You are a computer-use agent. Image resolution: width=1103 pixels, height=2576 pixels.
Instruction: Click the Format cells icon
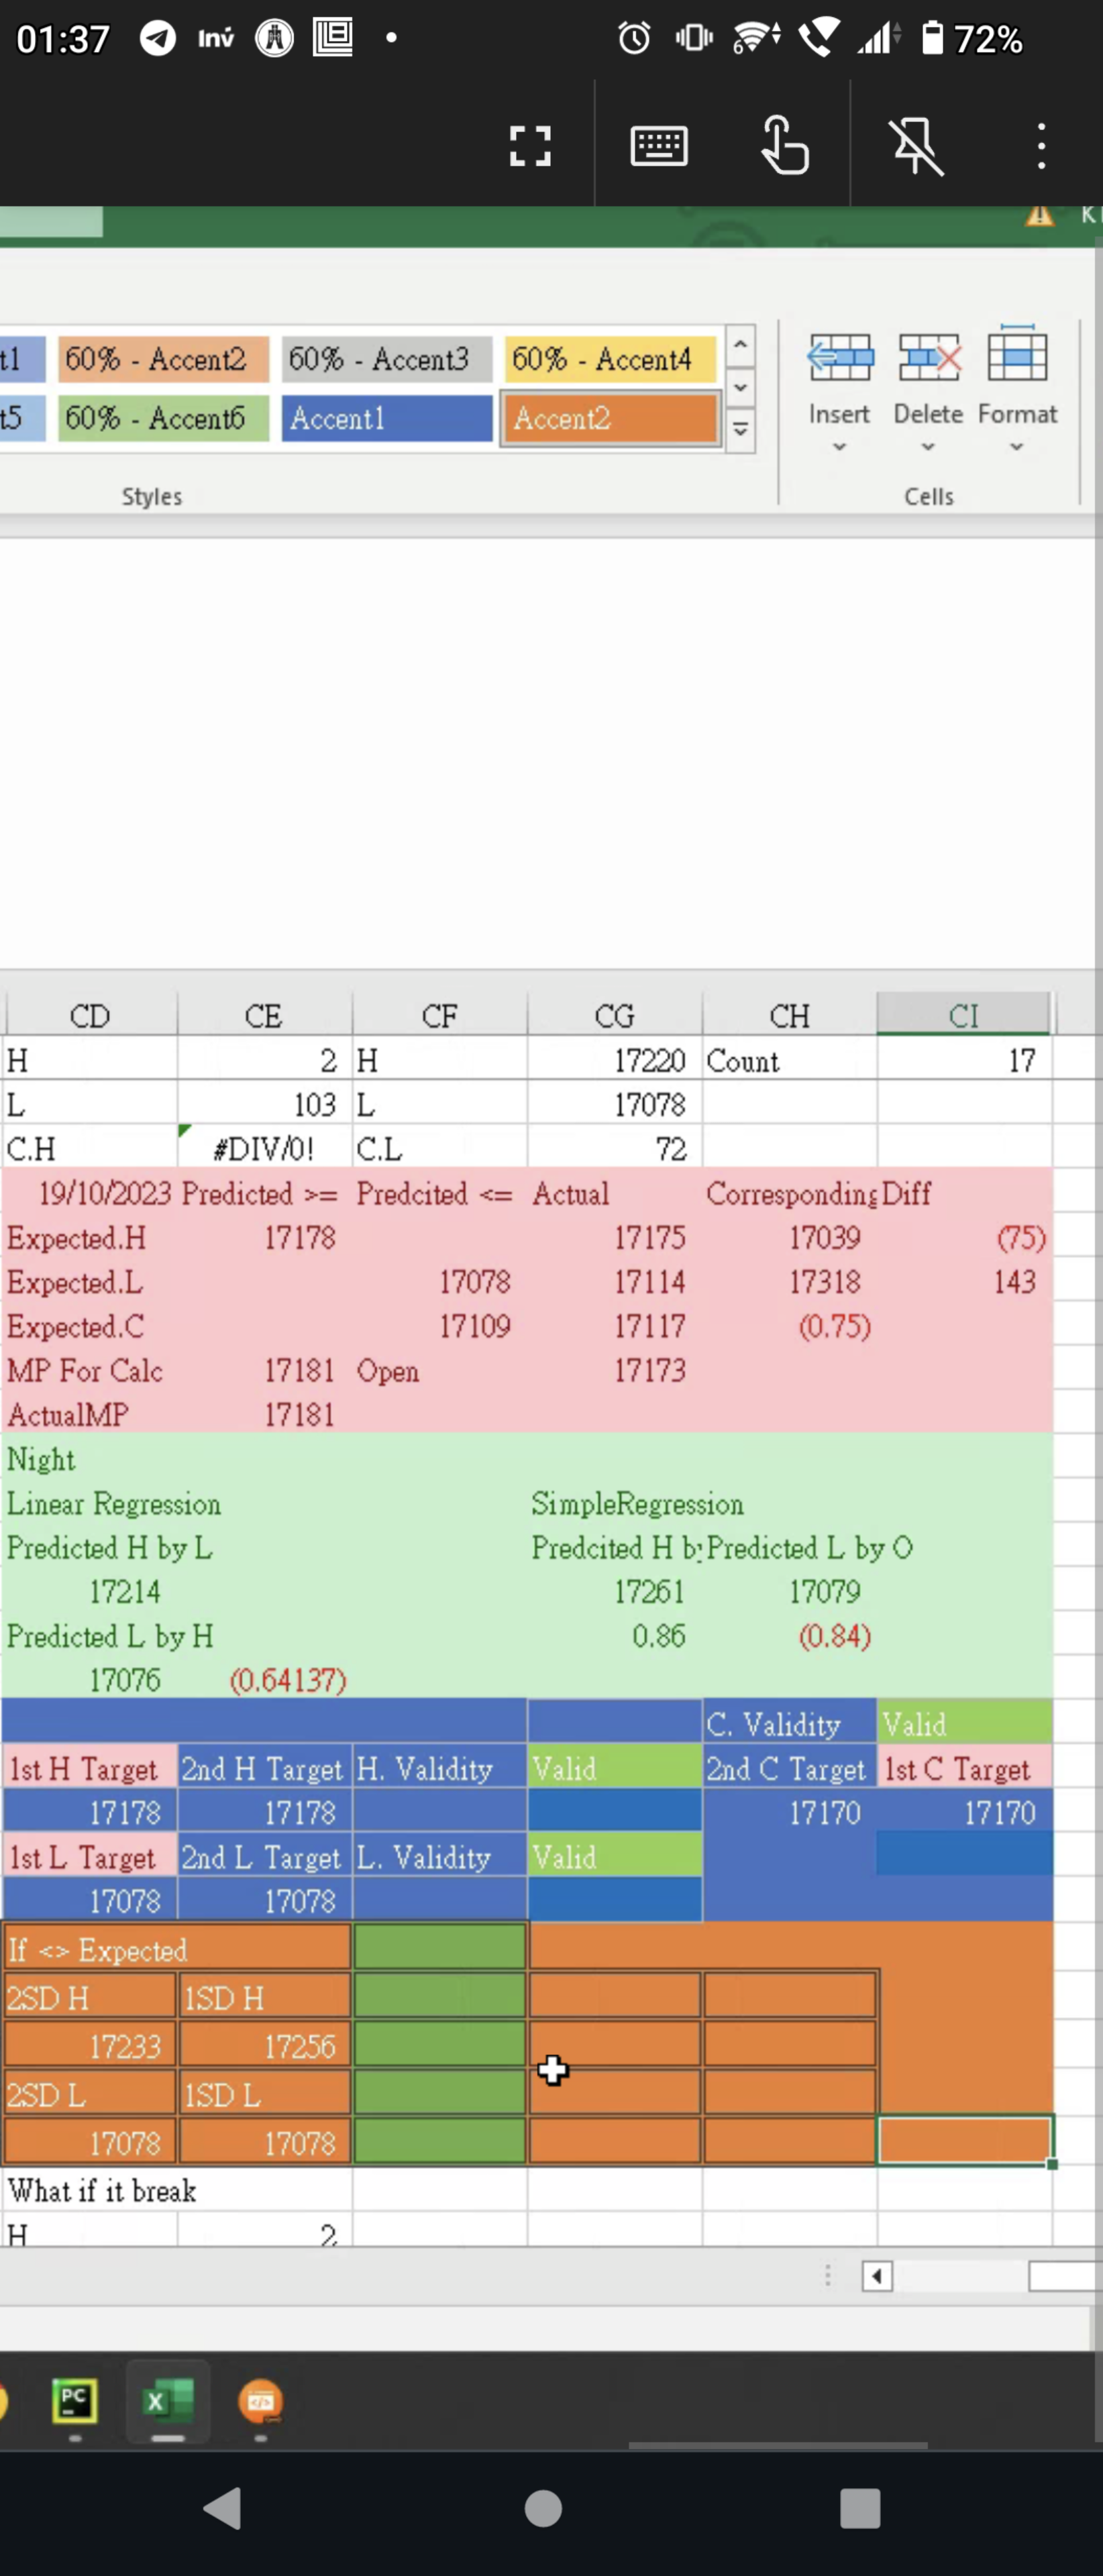(1016, 356)
